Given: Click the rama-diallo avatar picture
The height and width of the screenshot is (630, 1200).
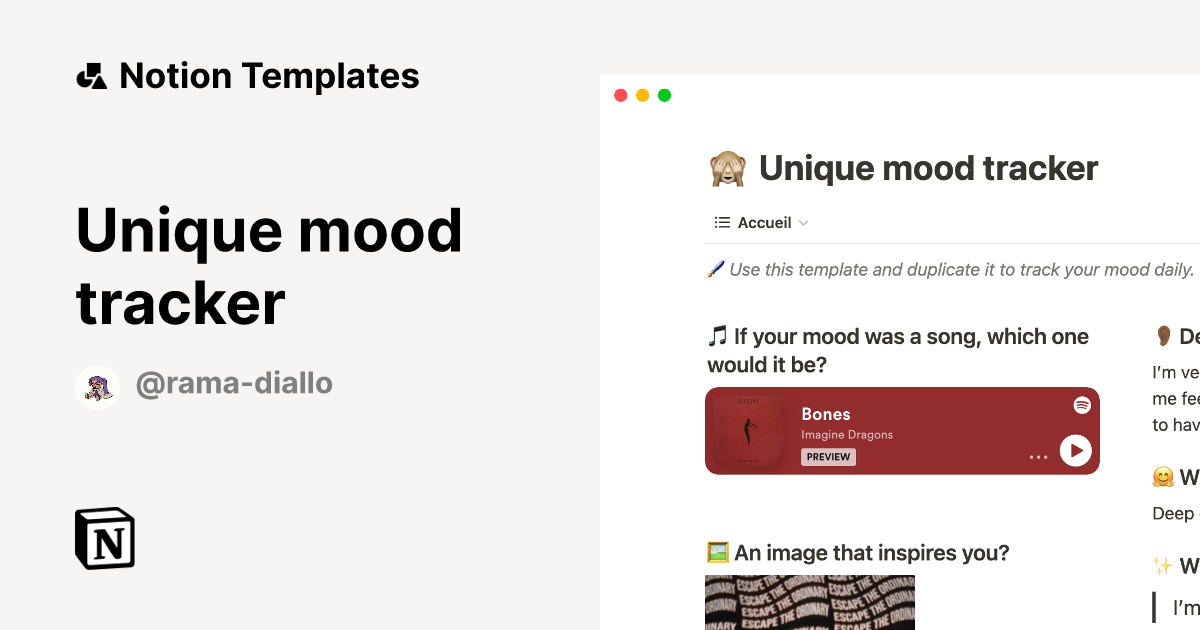Looking at the screenshot, I should click(x=98, y=386).
